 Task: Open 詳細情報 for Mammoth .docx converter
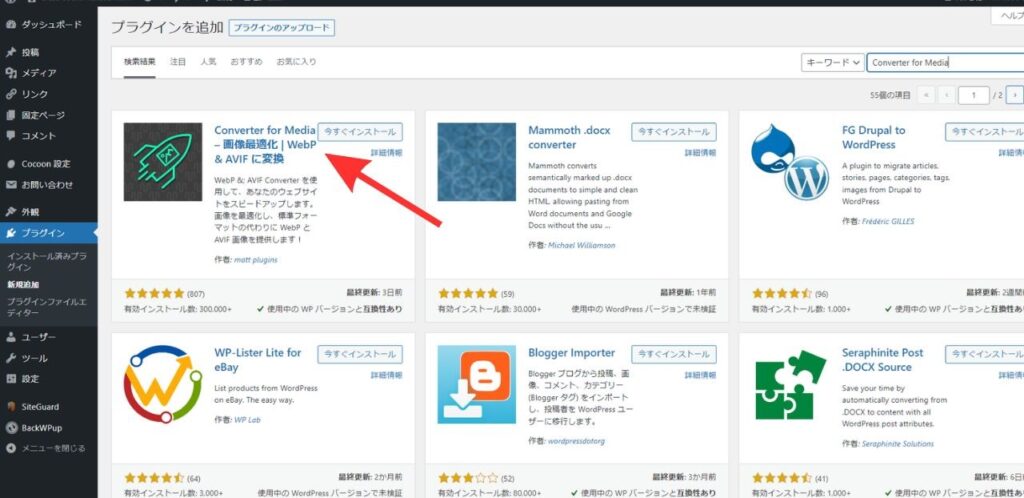coord(700,153)
